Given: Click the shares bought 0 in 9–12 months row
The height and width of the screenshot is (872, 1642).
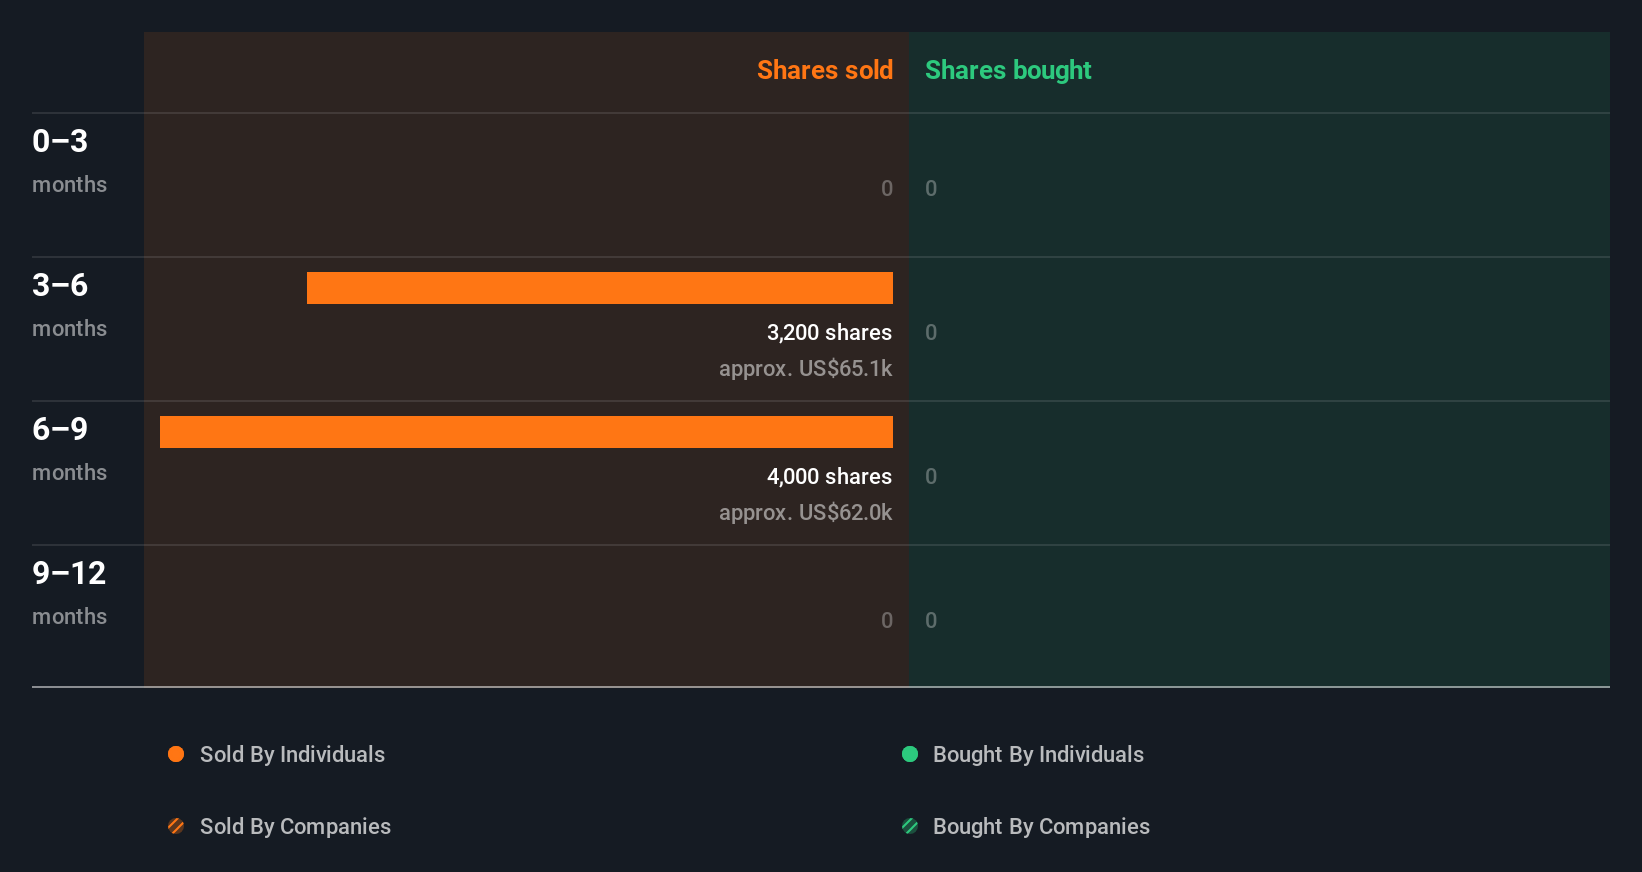Looking at the screenshot, I should 931,620.
